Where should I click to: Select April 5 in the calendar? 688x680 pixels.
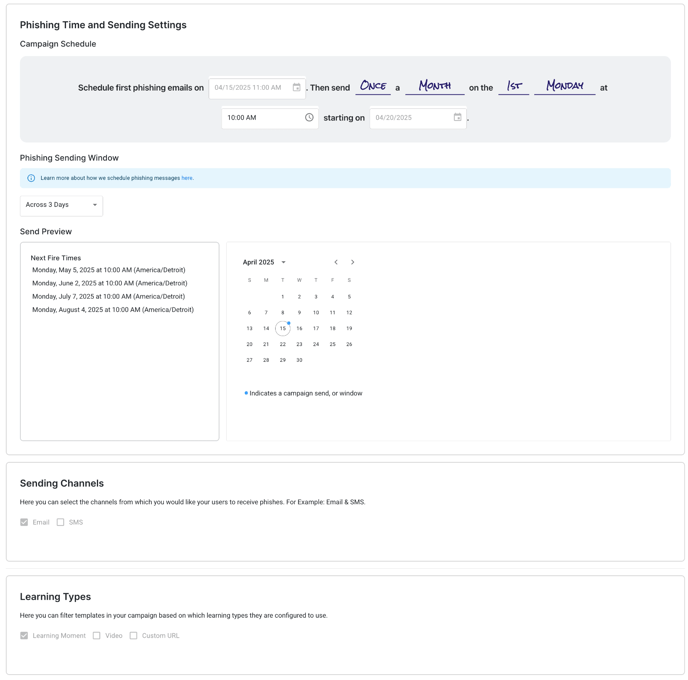click(349, 297)
